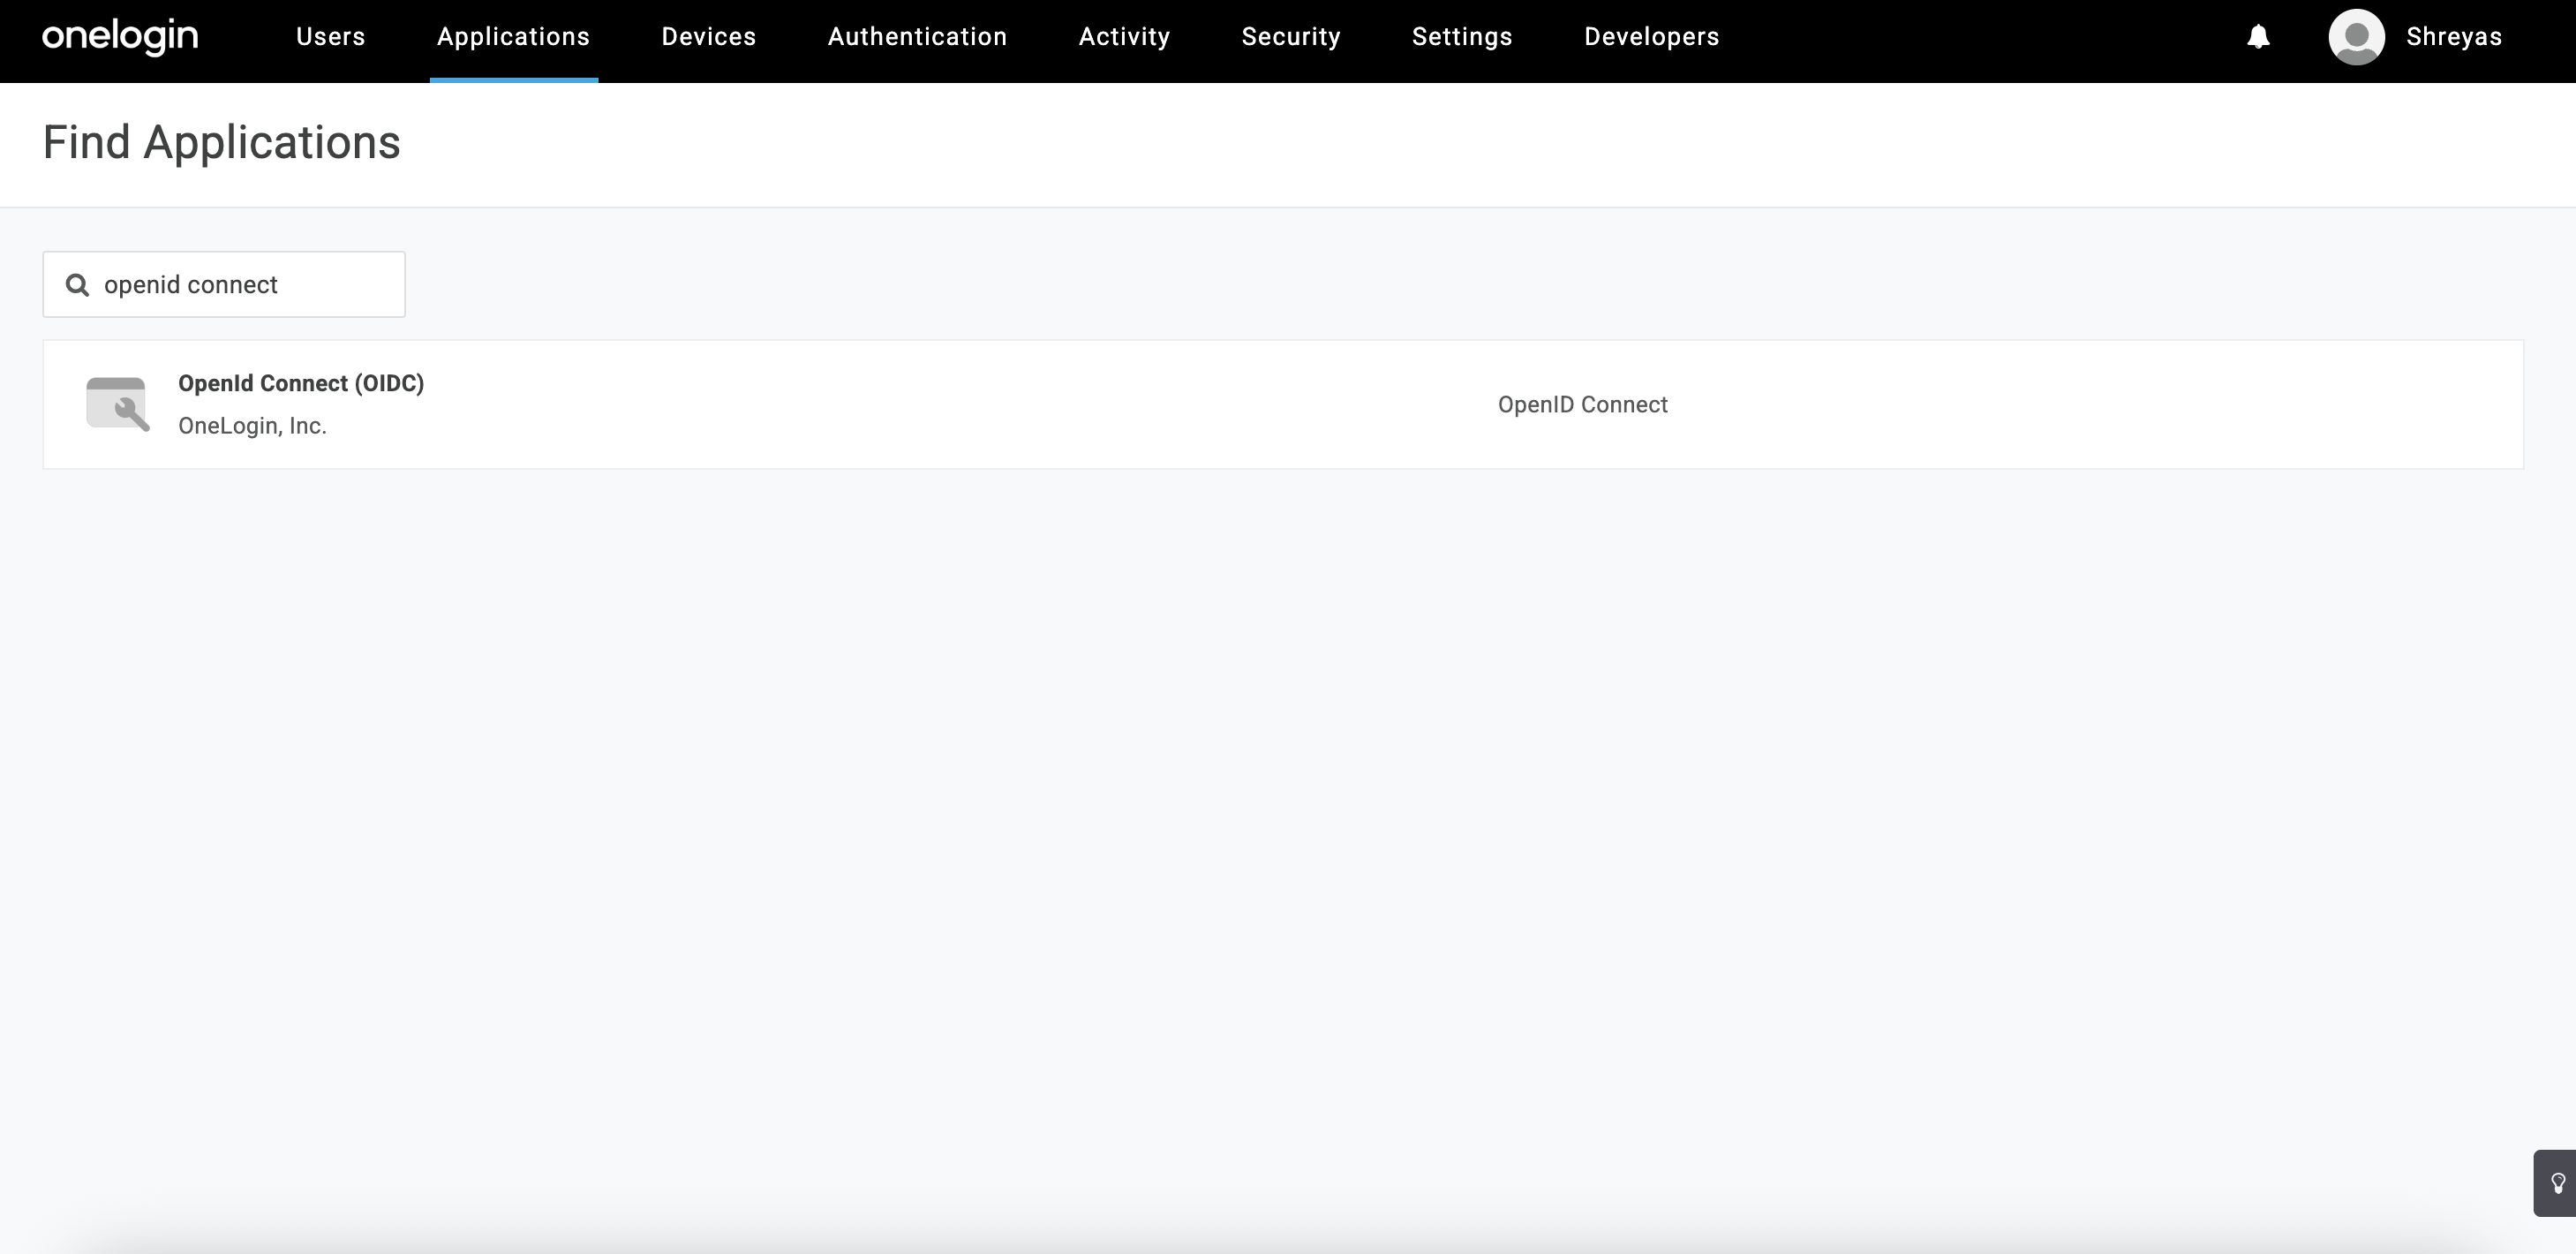The height and width of the screenshot is (1254, 2576).
Task: Open the lightbulb help widget
Action: coord(2557,1183)
